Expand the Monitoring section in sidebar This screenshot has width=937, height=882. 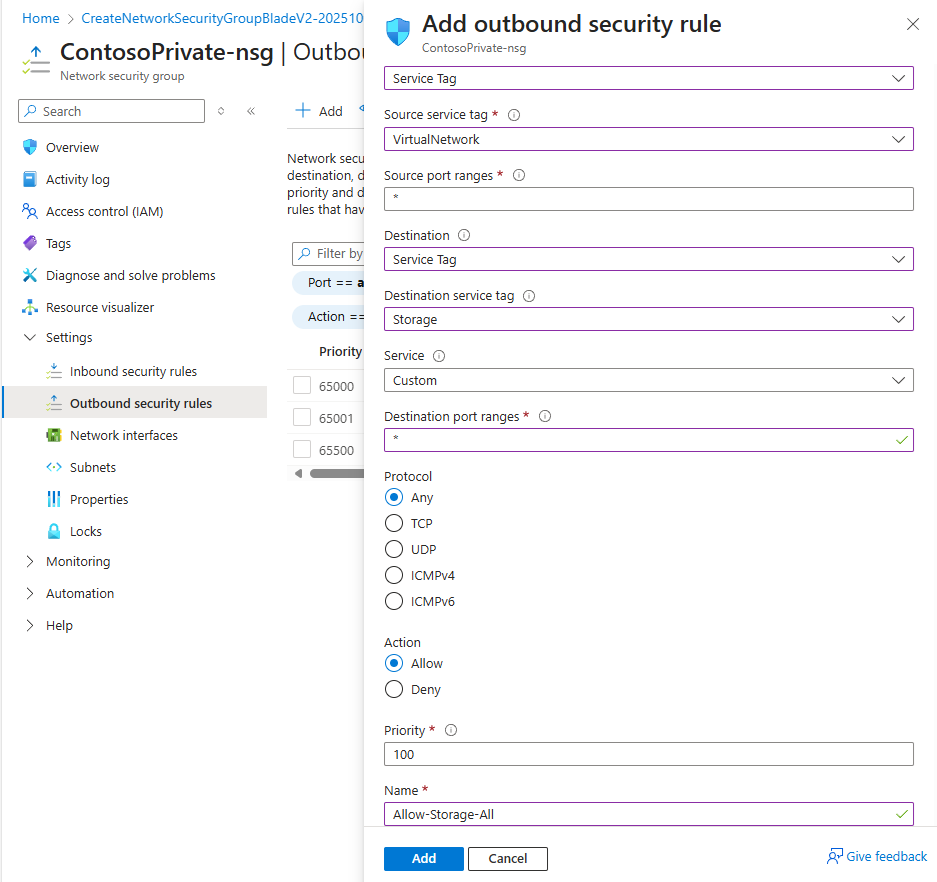(29, 561)
